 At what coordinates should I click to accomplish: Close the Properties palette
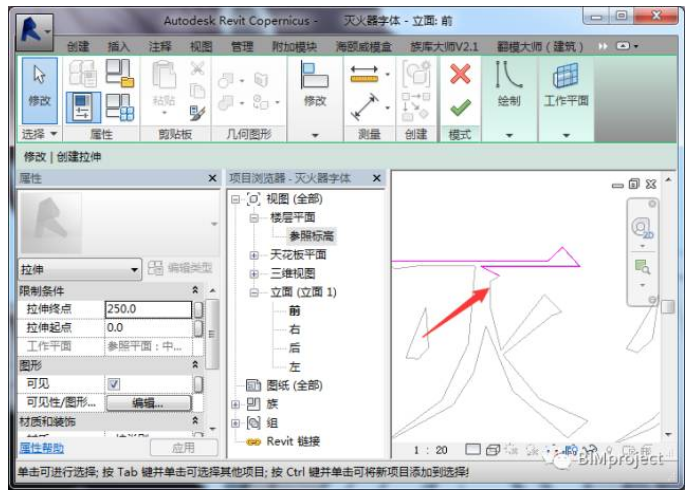coord(212,179)
